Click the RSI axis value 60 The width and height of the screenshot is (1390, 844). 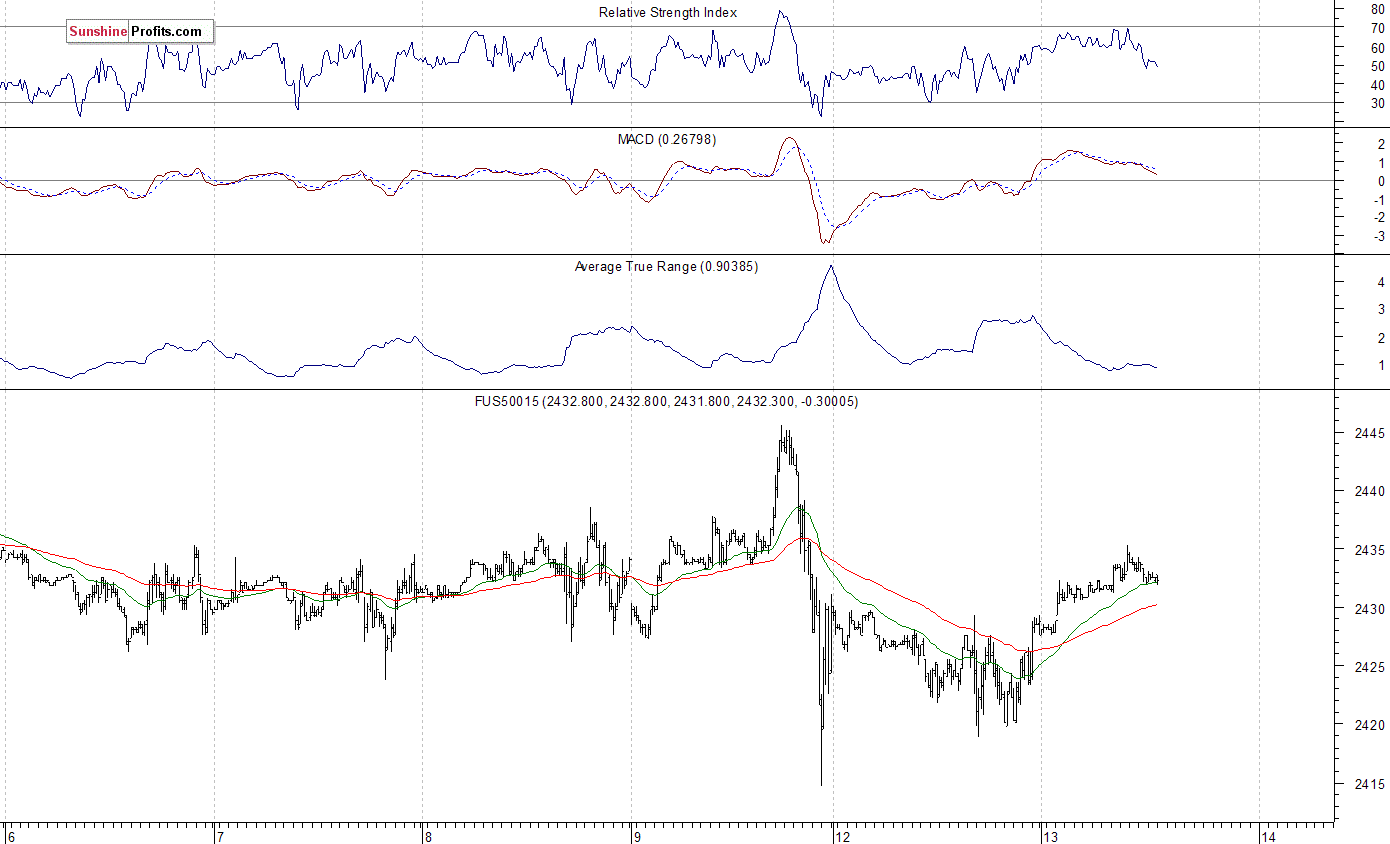1378,47
